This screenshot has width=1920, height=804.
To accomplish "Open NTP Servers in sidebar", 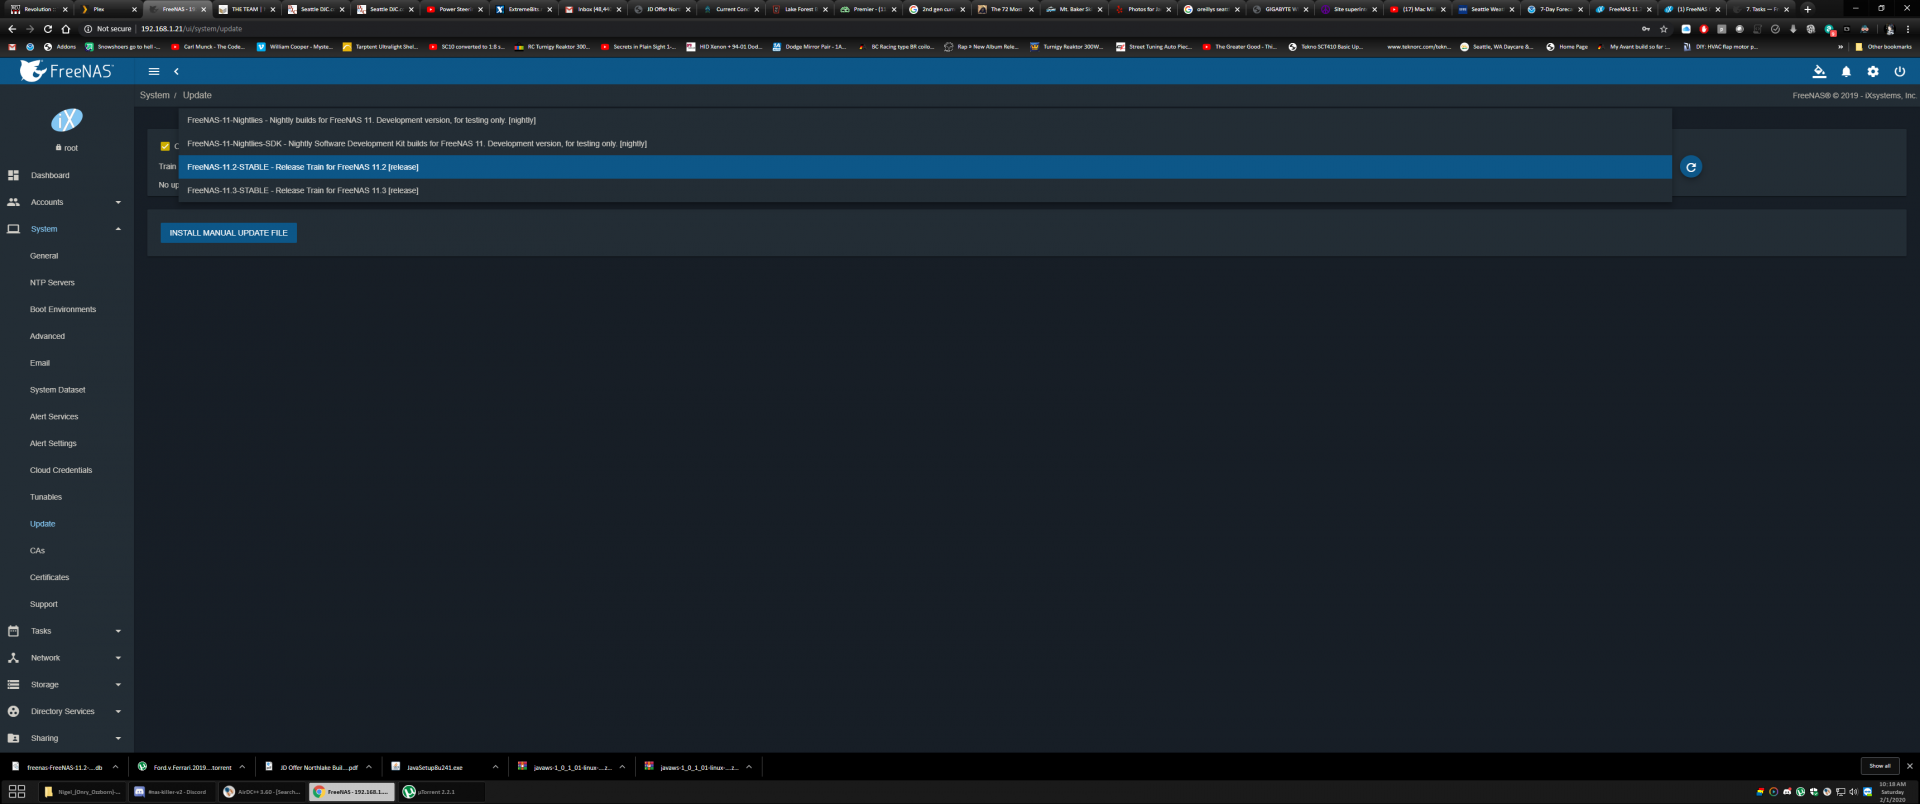I will pos(52,283).
